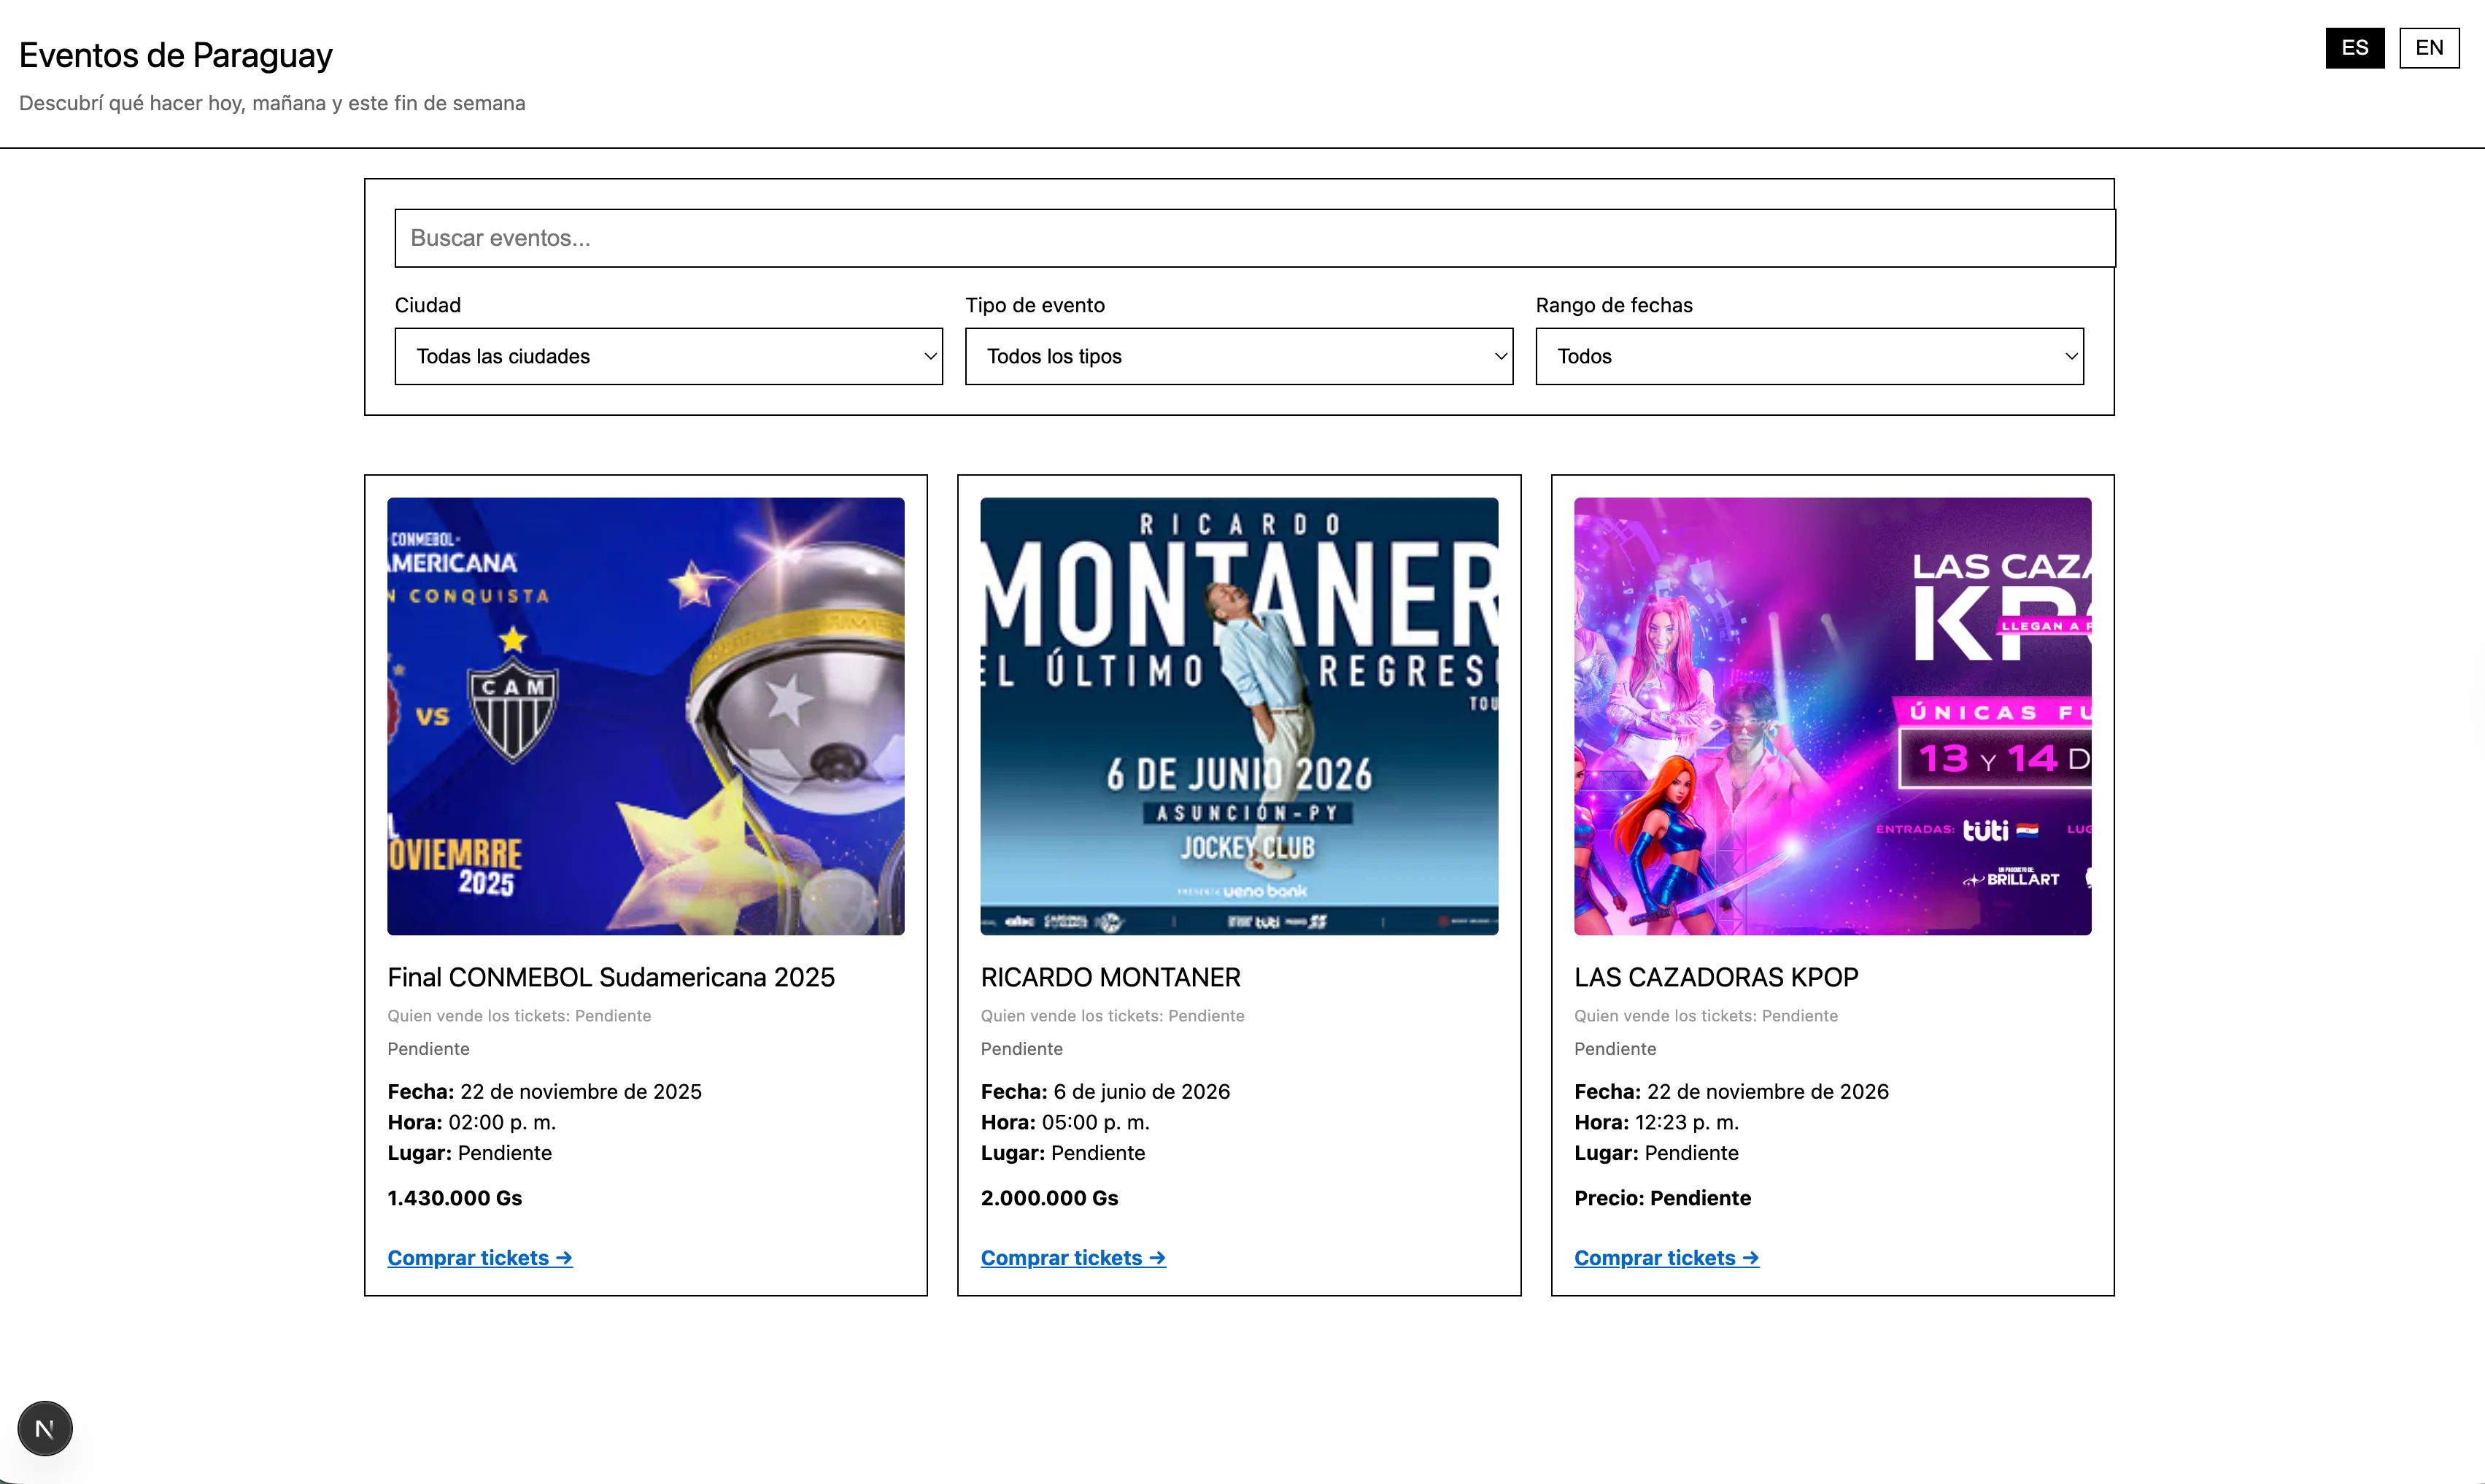Click the Eventos de Paraguay title
The width and height of the screenshot is (2485, 1484).
[x=175, y=55]
